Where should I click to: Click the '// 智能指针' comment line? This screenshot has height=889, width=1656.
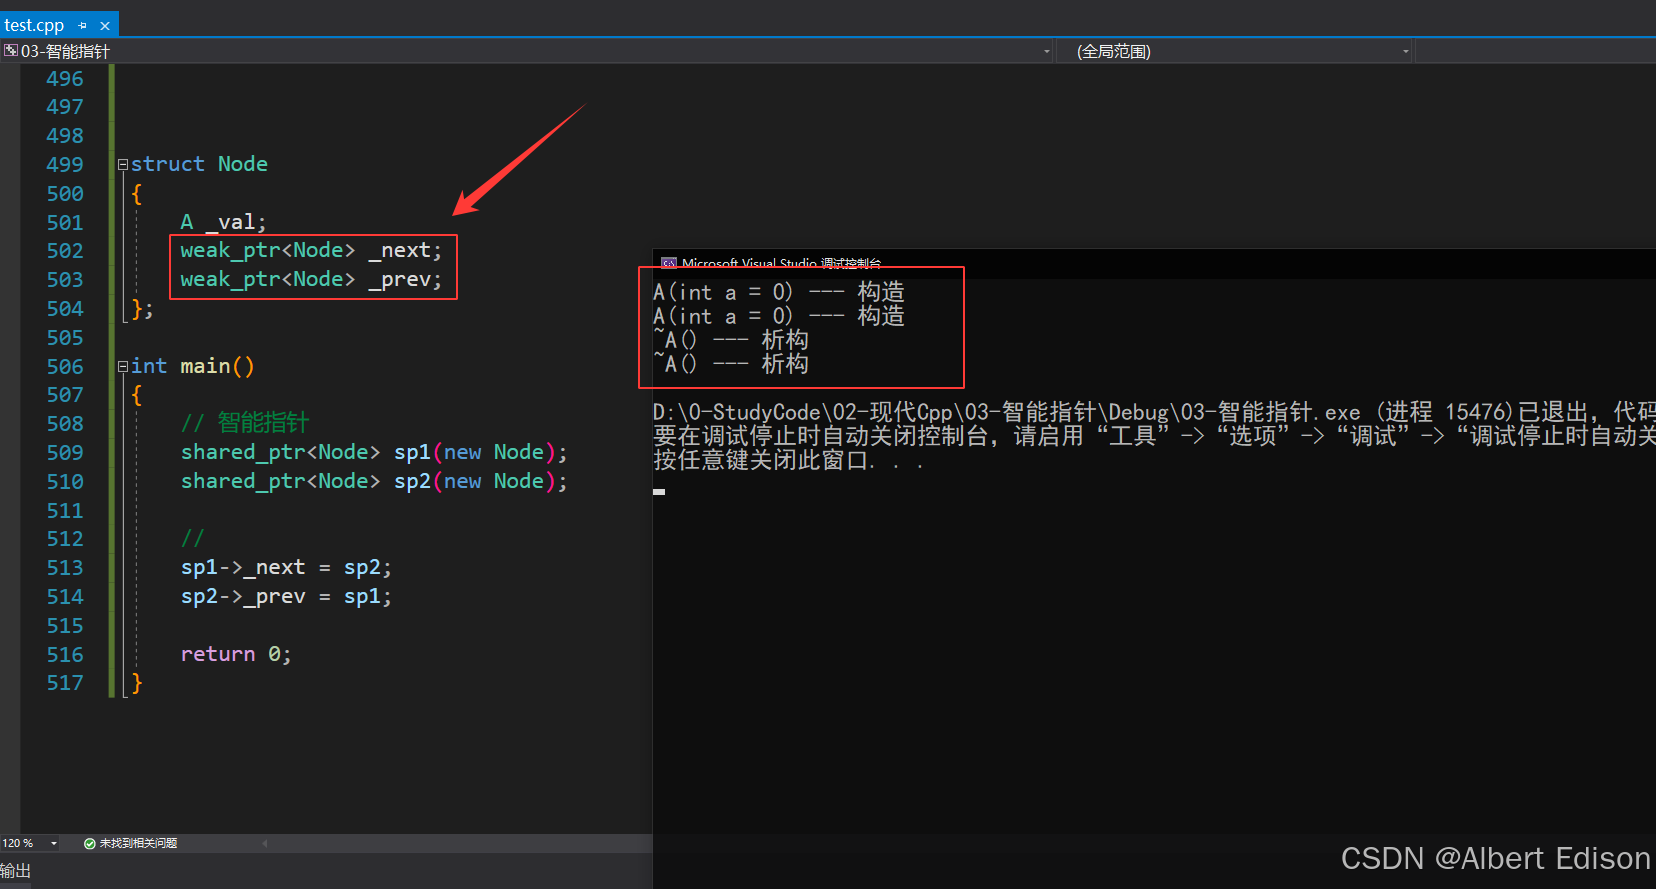[245, 423]
